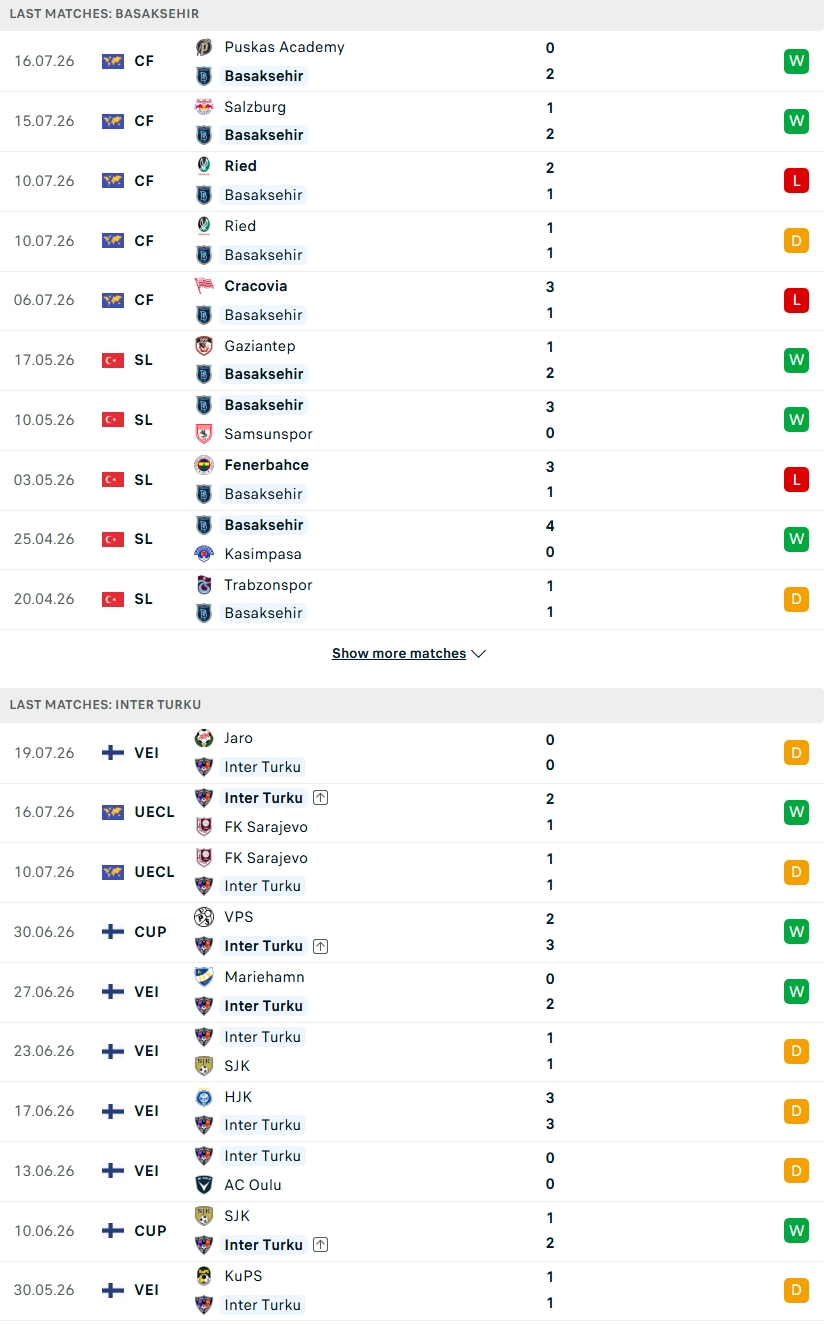The image size is (826, 1324).
Task: Click the Mariehamn club crest
Action: (x=204, y=977)
